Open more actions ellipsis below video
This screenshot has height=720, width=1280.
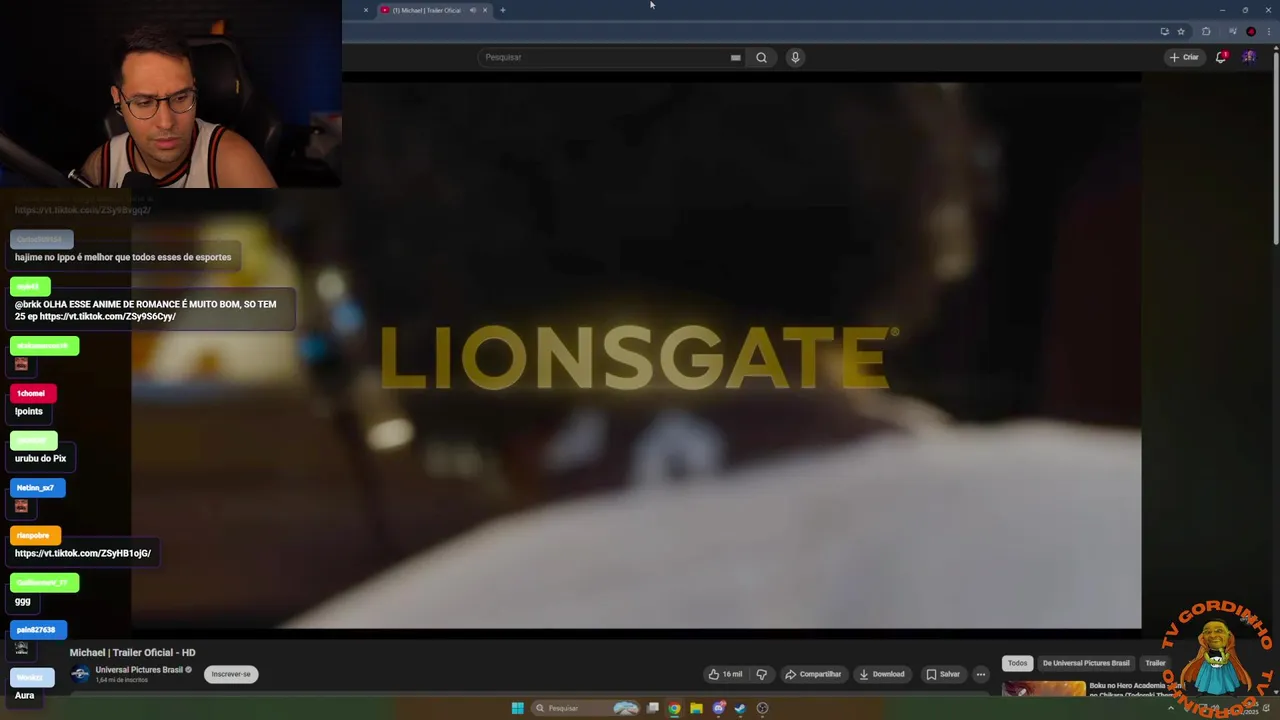pyautogui.click(x=980, y=674)
